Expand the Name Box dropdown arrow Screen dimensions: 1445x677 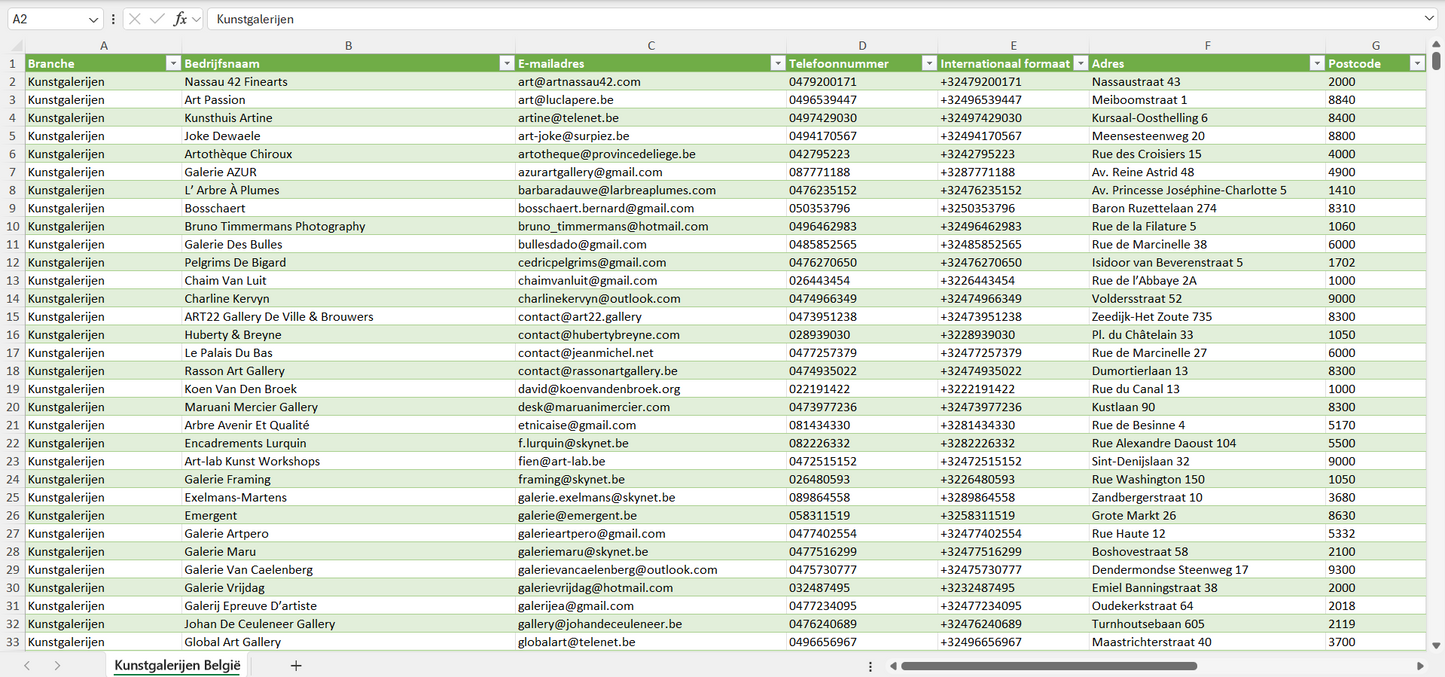[x=93, y=19]
